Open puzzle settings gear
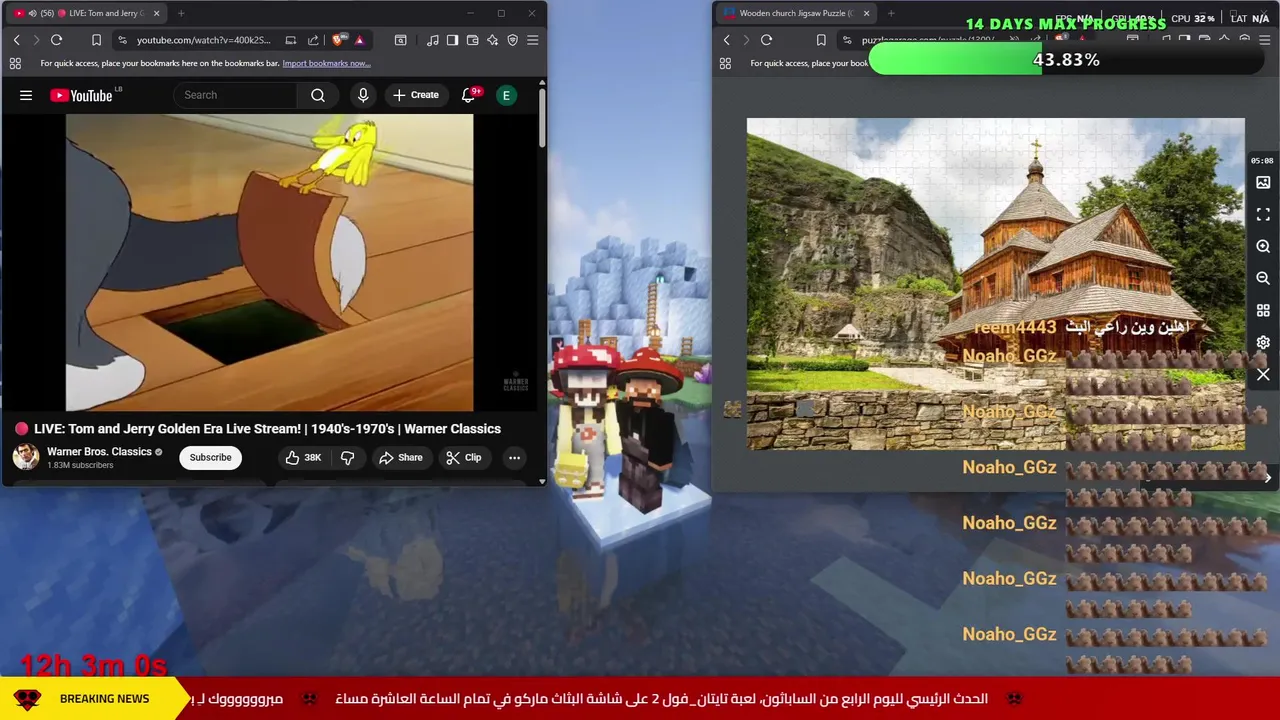1280x720 pixels. [x=1263, y=342]
